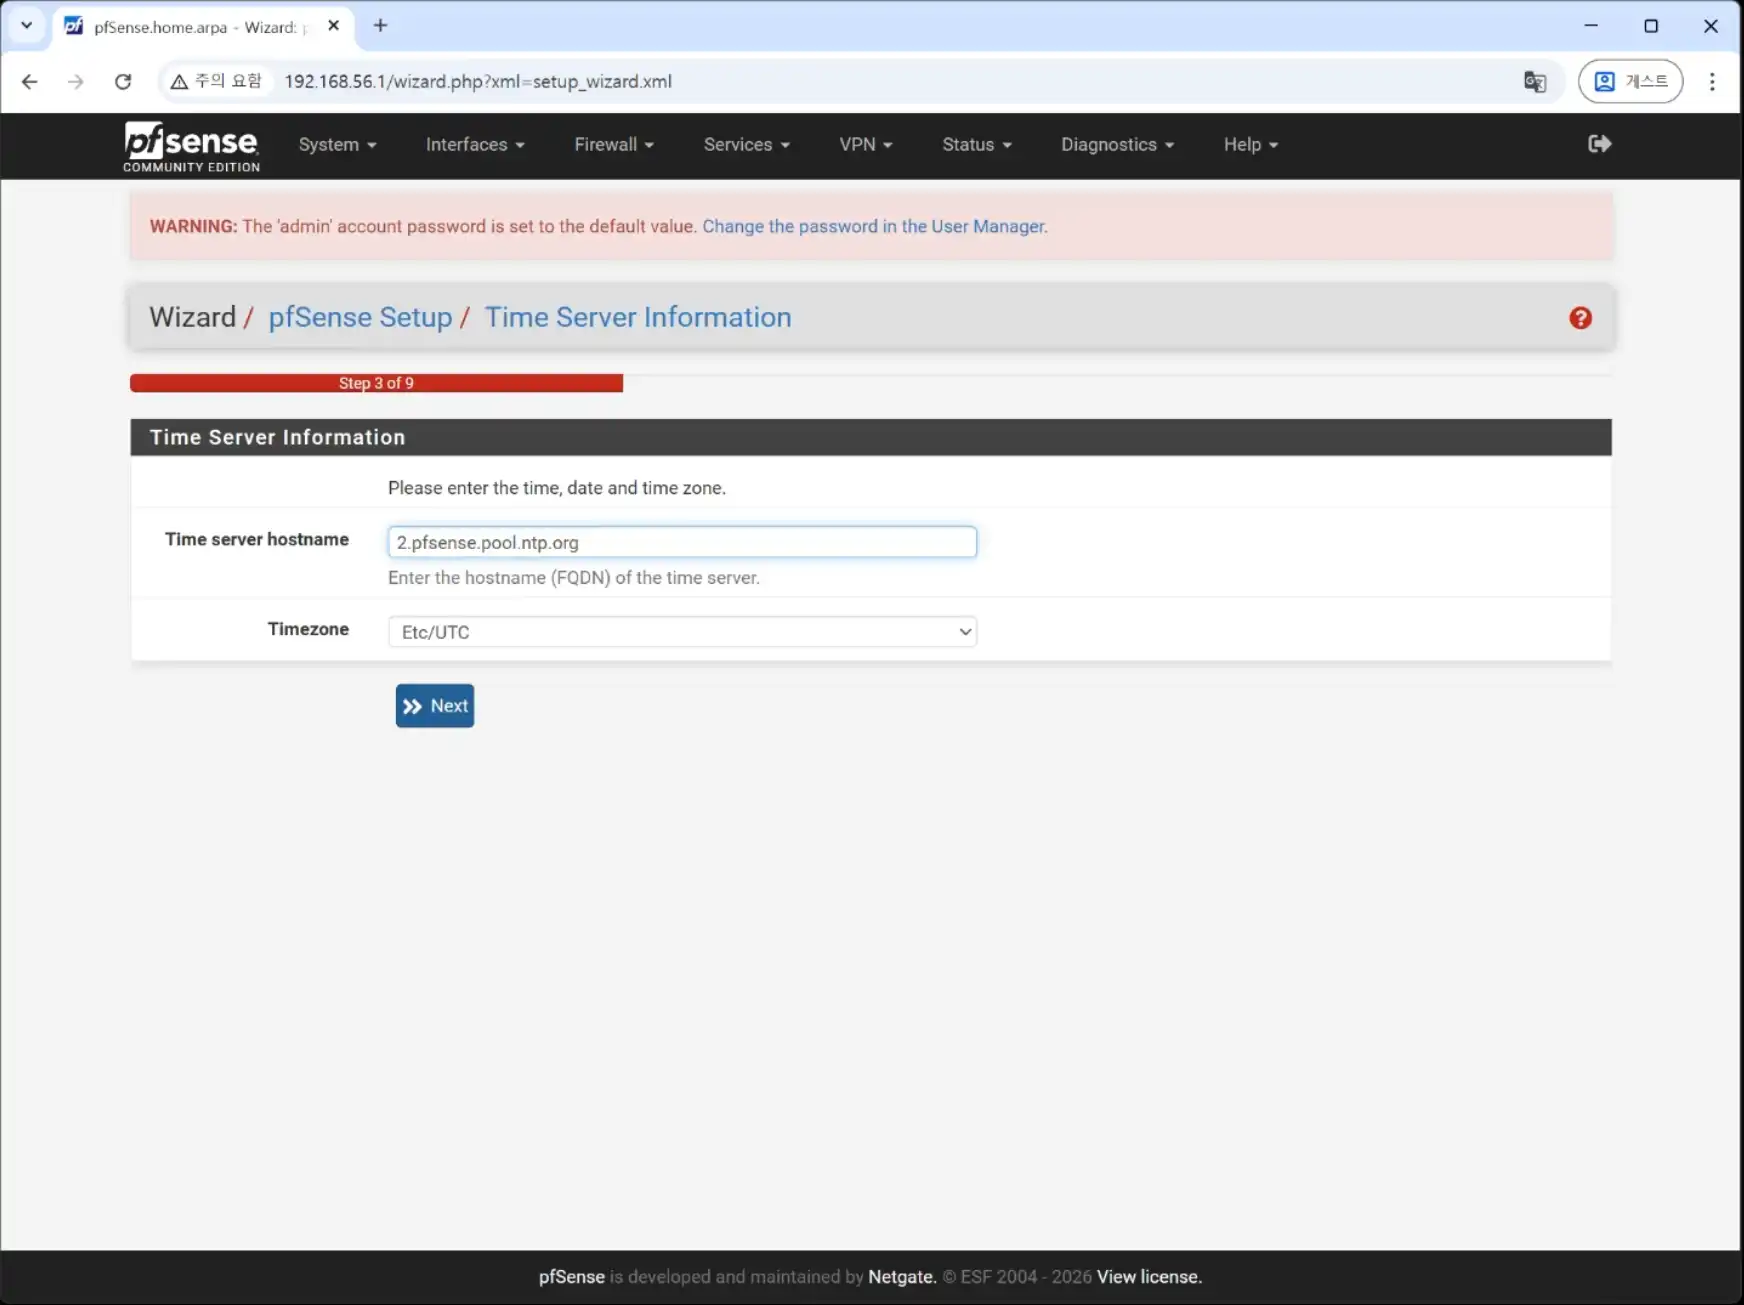Open the Google Translate page icon

[x=1534, y=82]
